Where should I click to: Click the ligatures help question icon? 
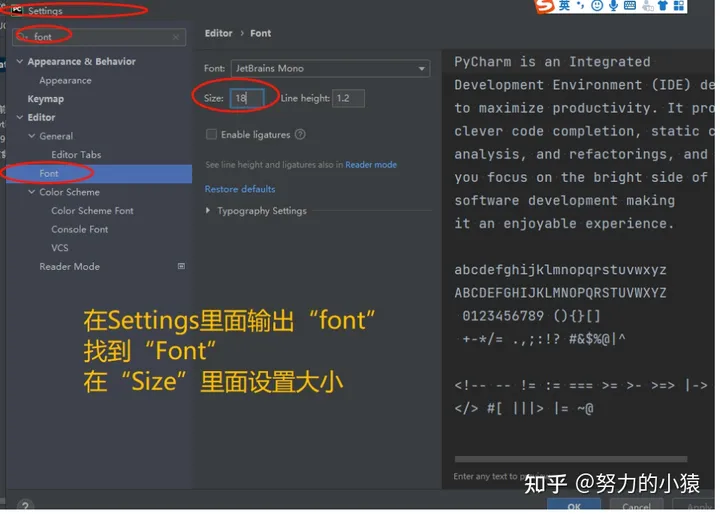pos(300,135)
